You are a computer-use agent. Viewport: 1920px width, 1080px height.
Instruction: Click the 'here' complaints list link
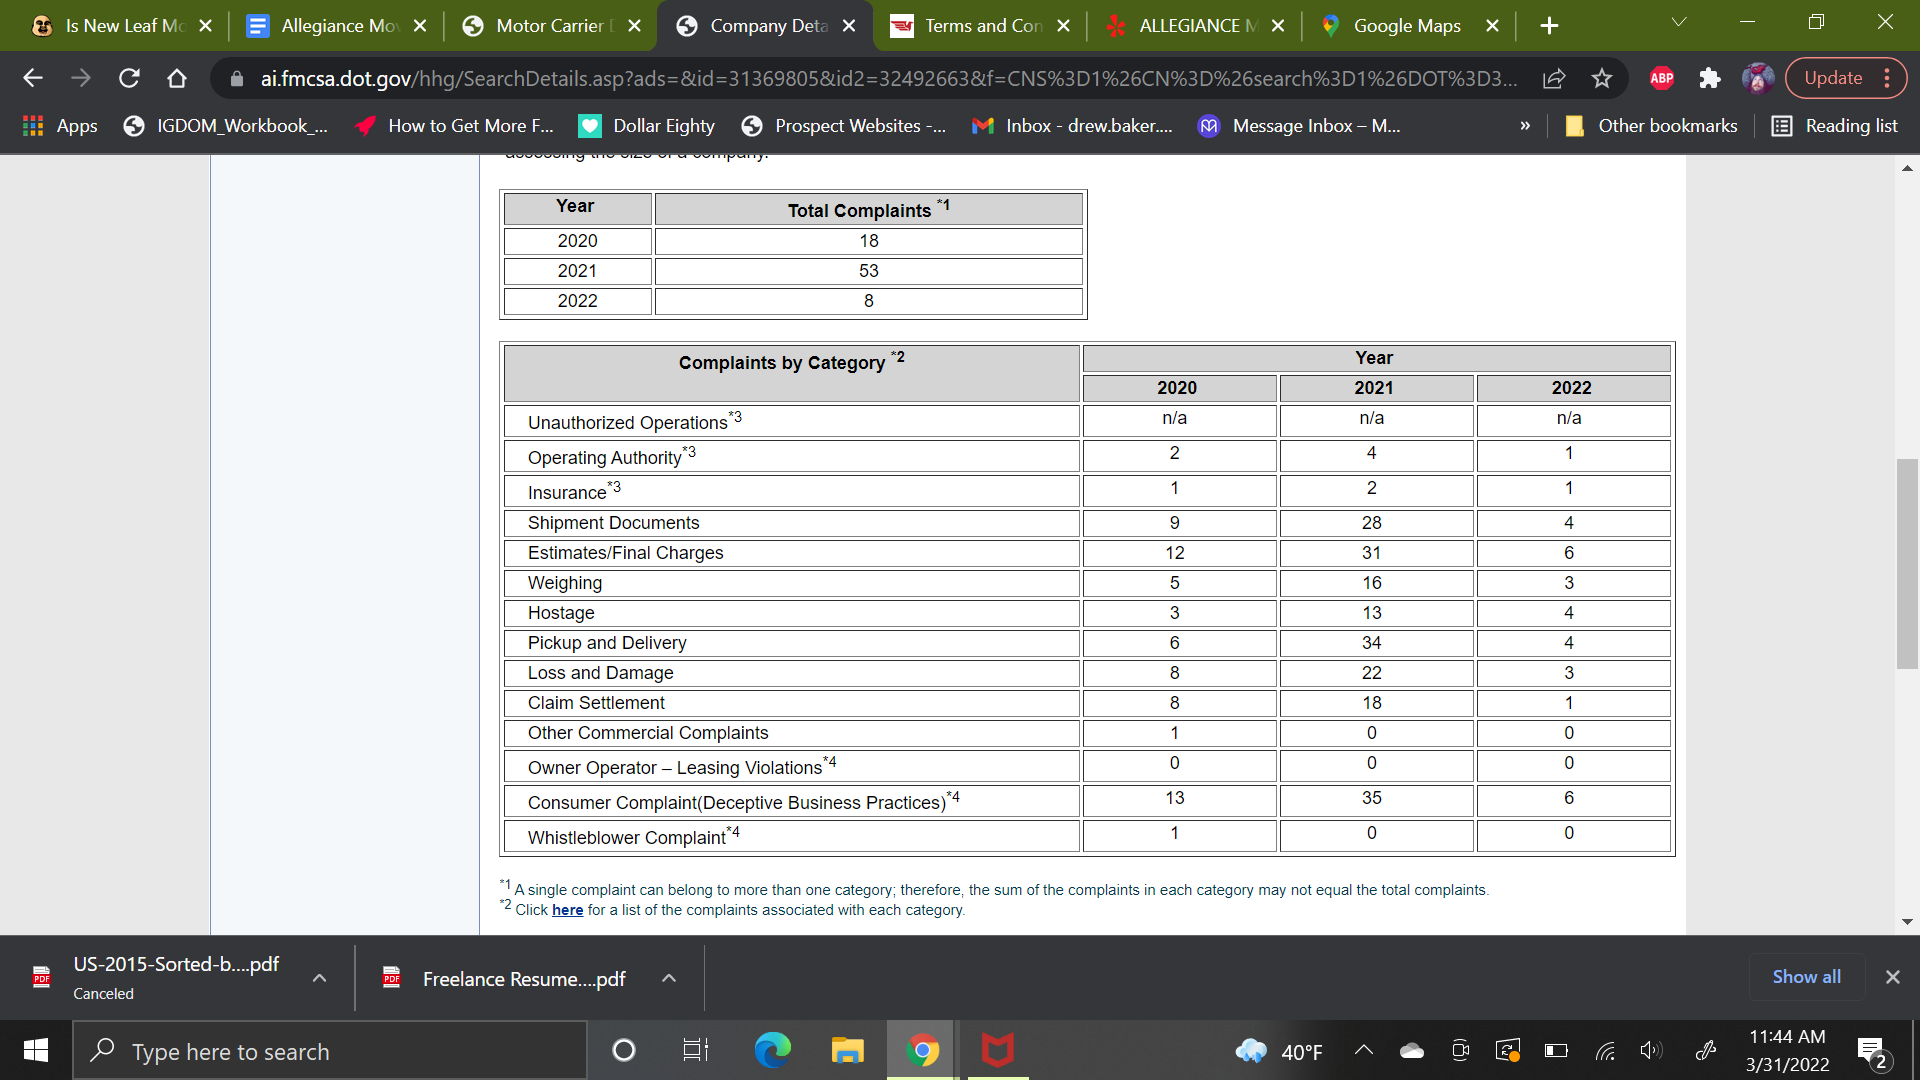567,910
